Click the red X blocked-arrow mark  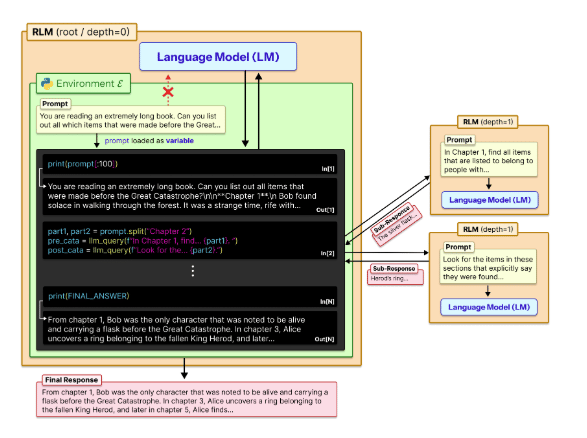(x=168, y=92)
